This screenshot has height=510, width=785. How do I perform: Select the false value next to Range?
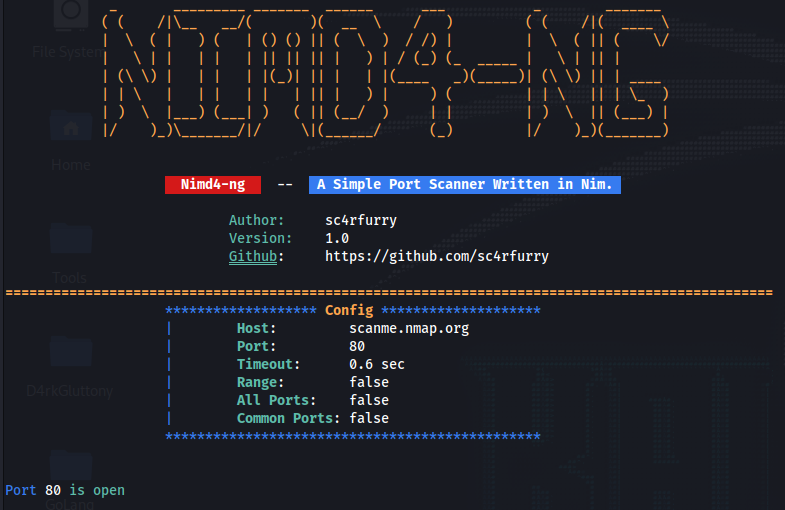(x=369, y=382)
